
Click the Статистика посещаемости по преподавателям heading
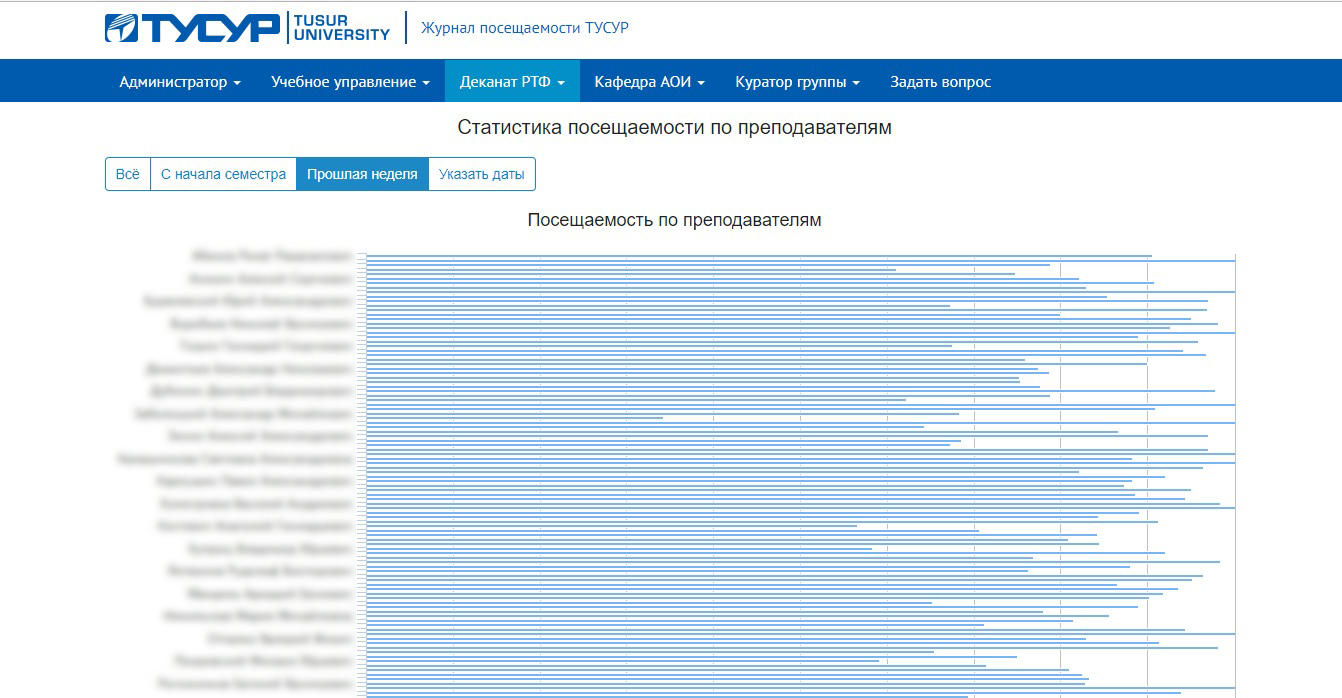674,128
